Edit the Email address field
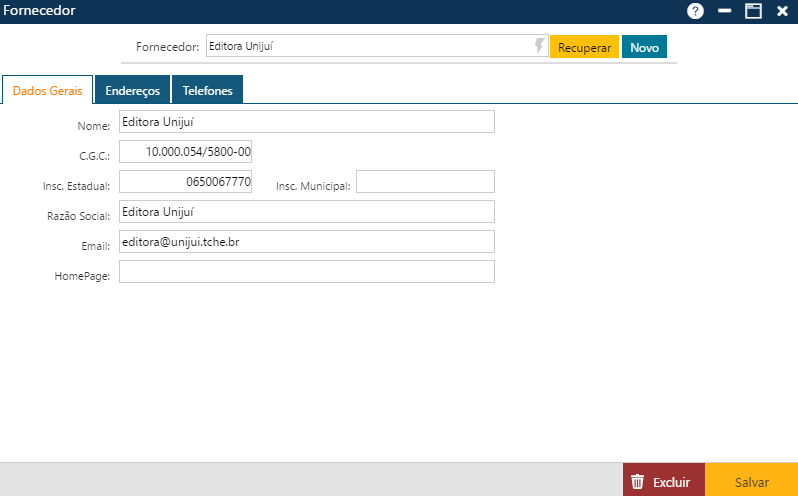 coord(306,242)
